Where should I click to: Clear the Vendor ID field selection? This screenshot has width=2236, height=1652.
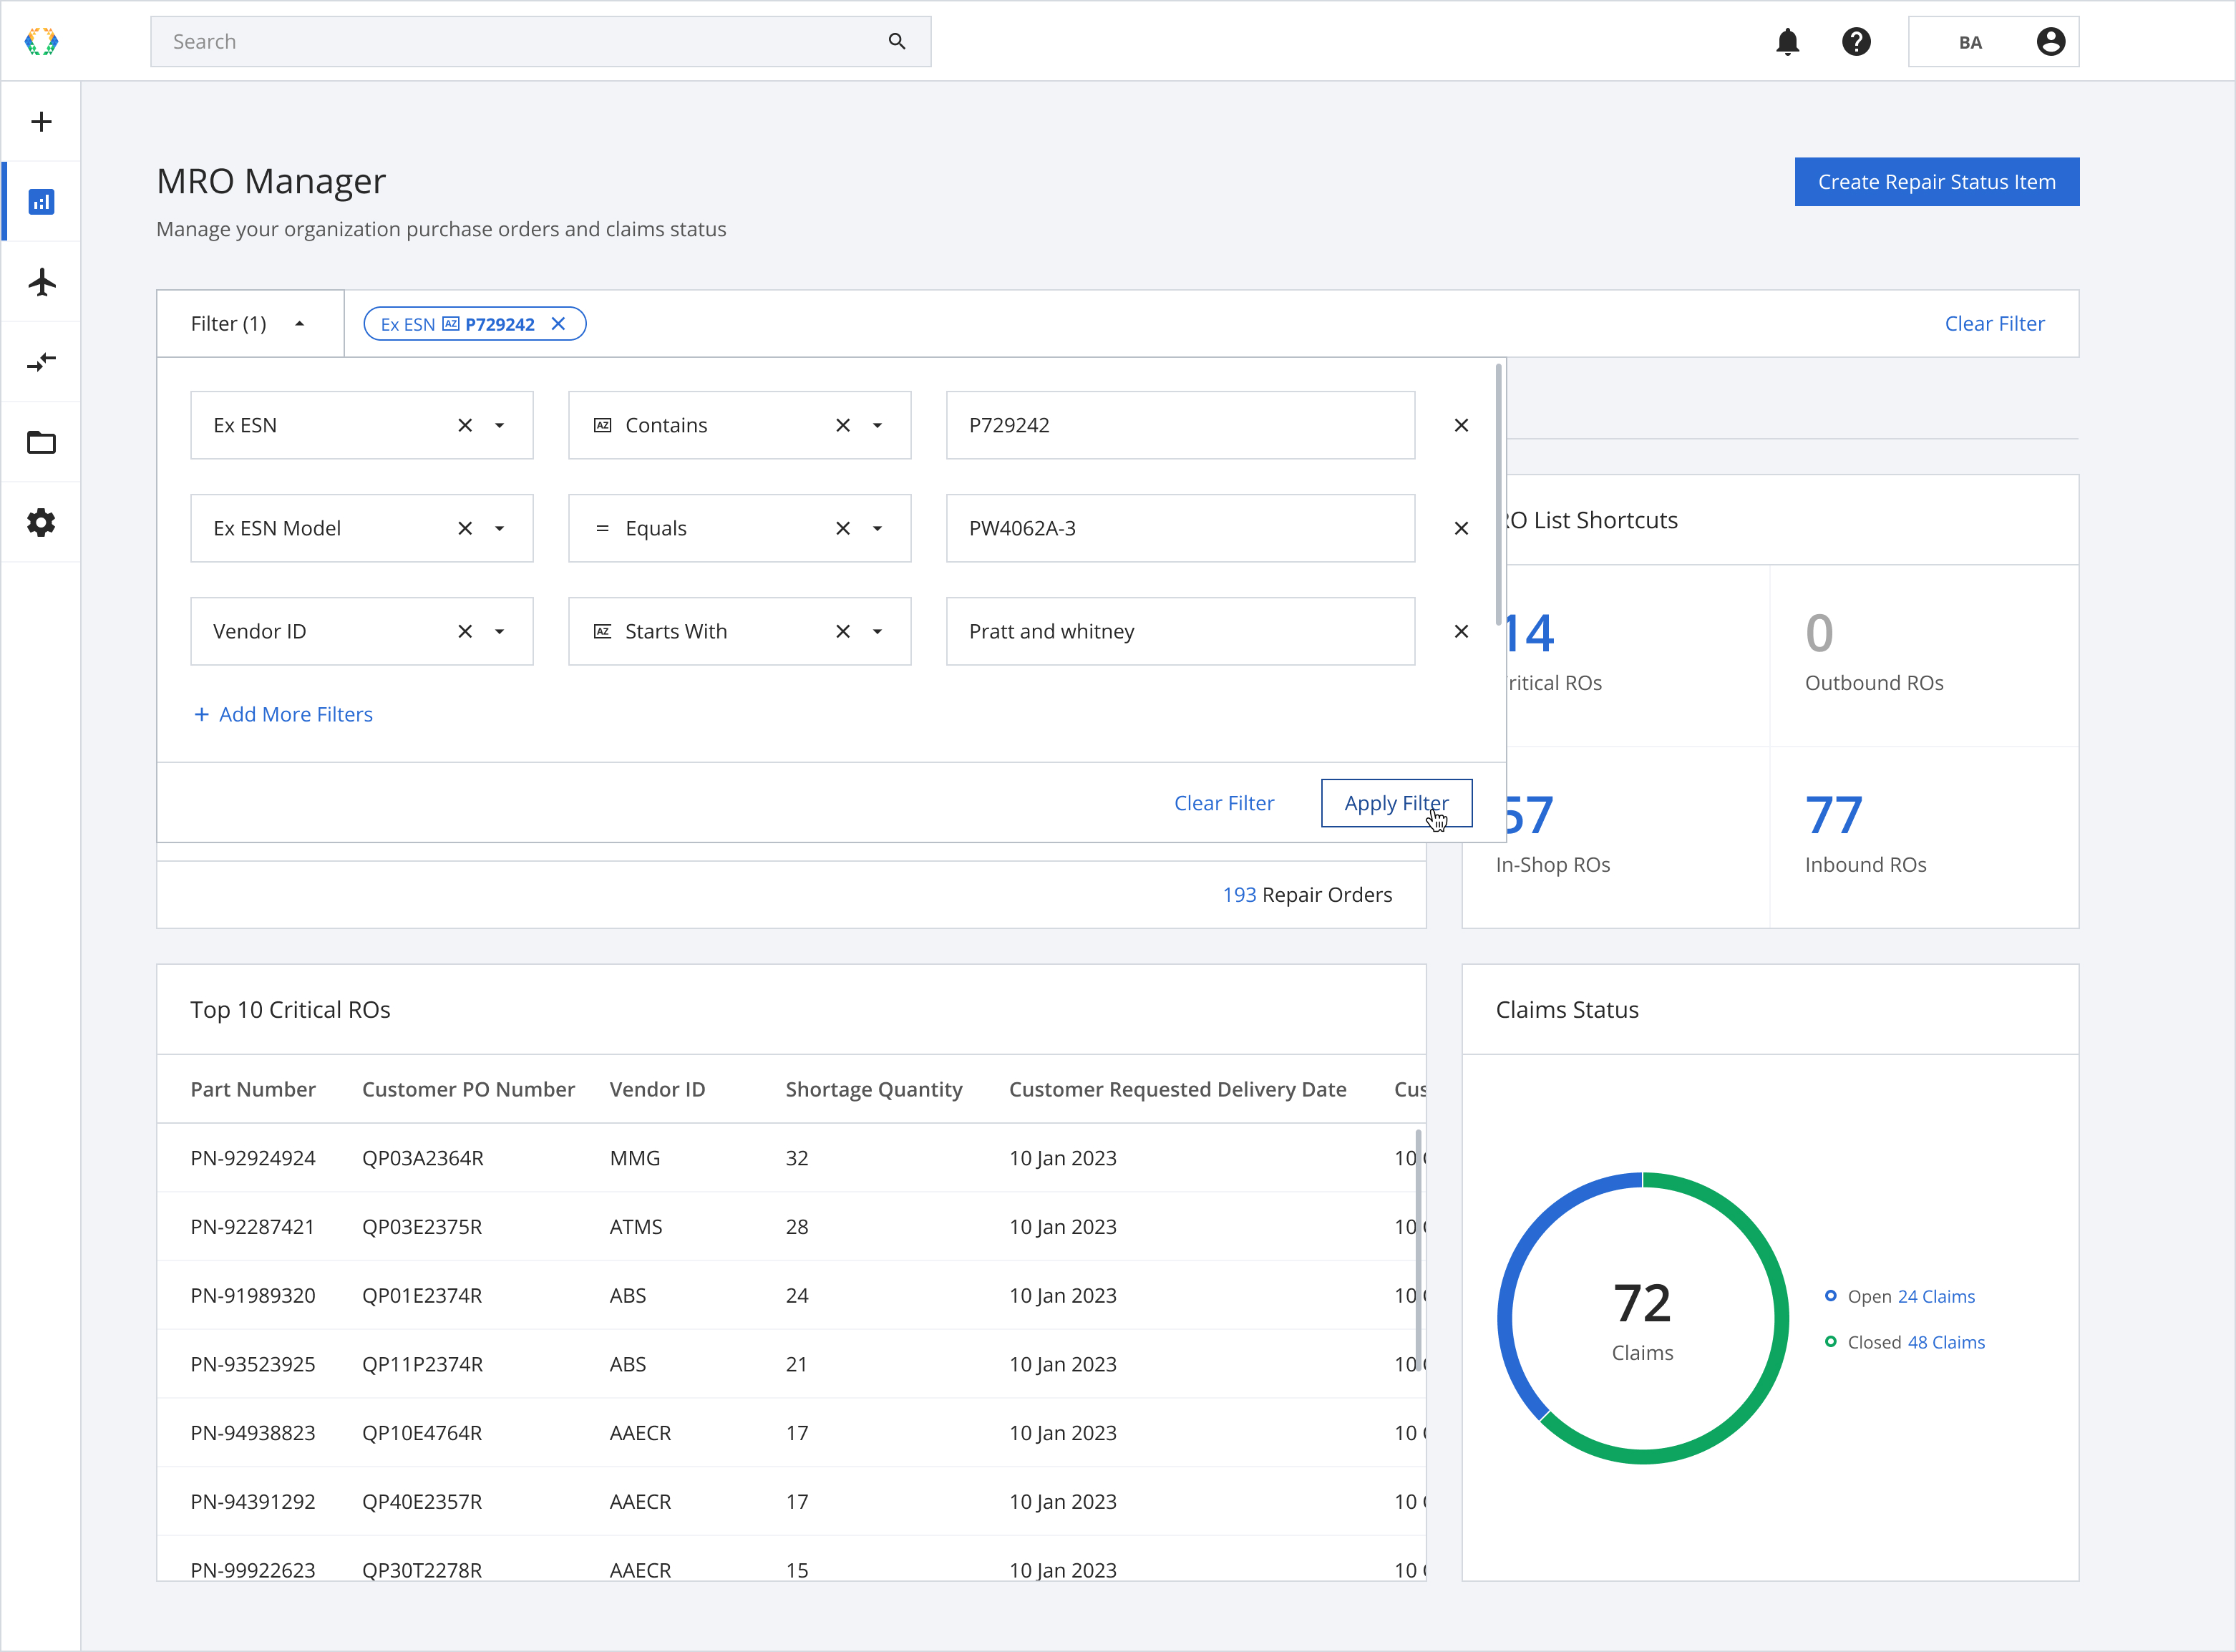(465, 631)
